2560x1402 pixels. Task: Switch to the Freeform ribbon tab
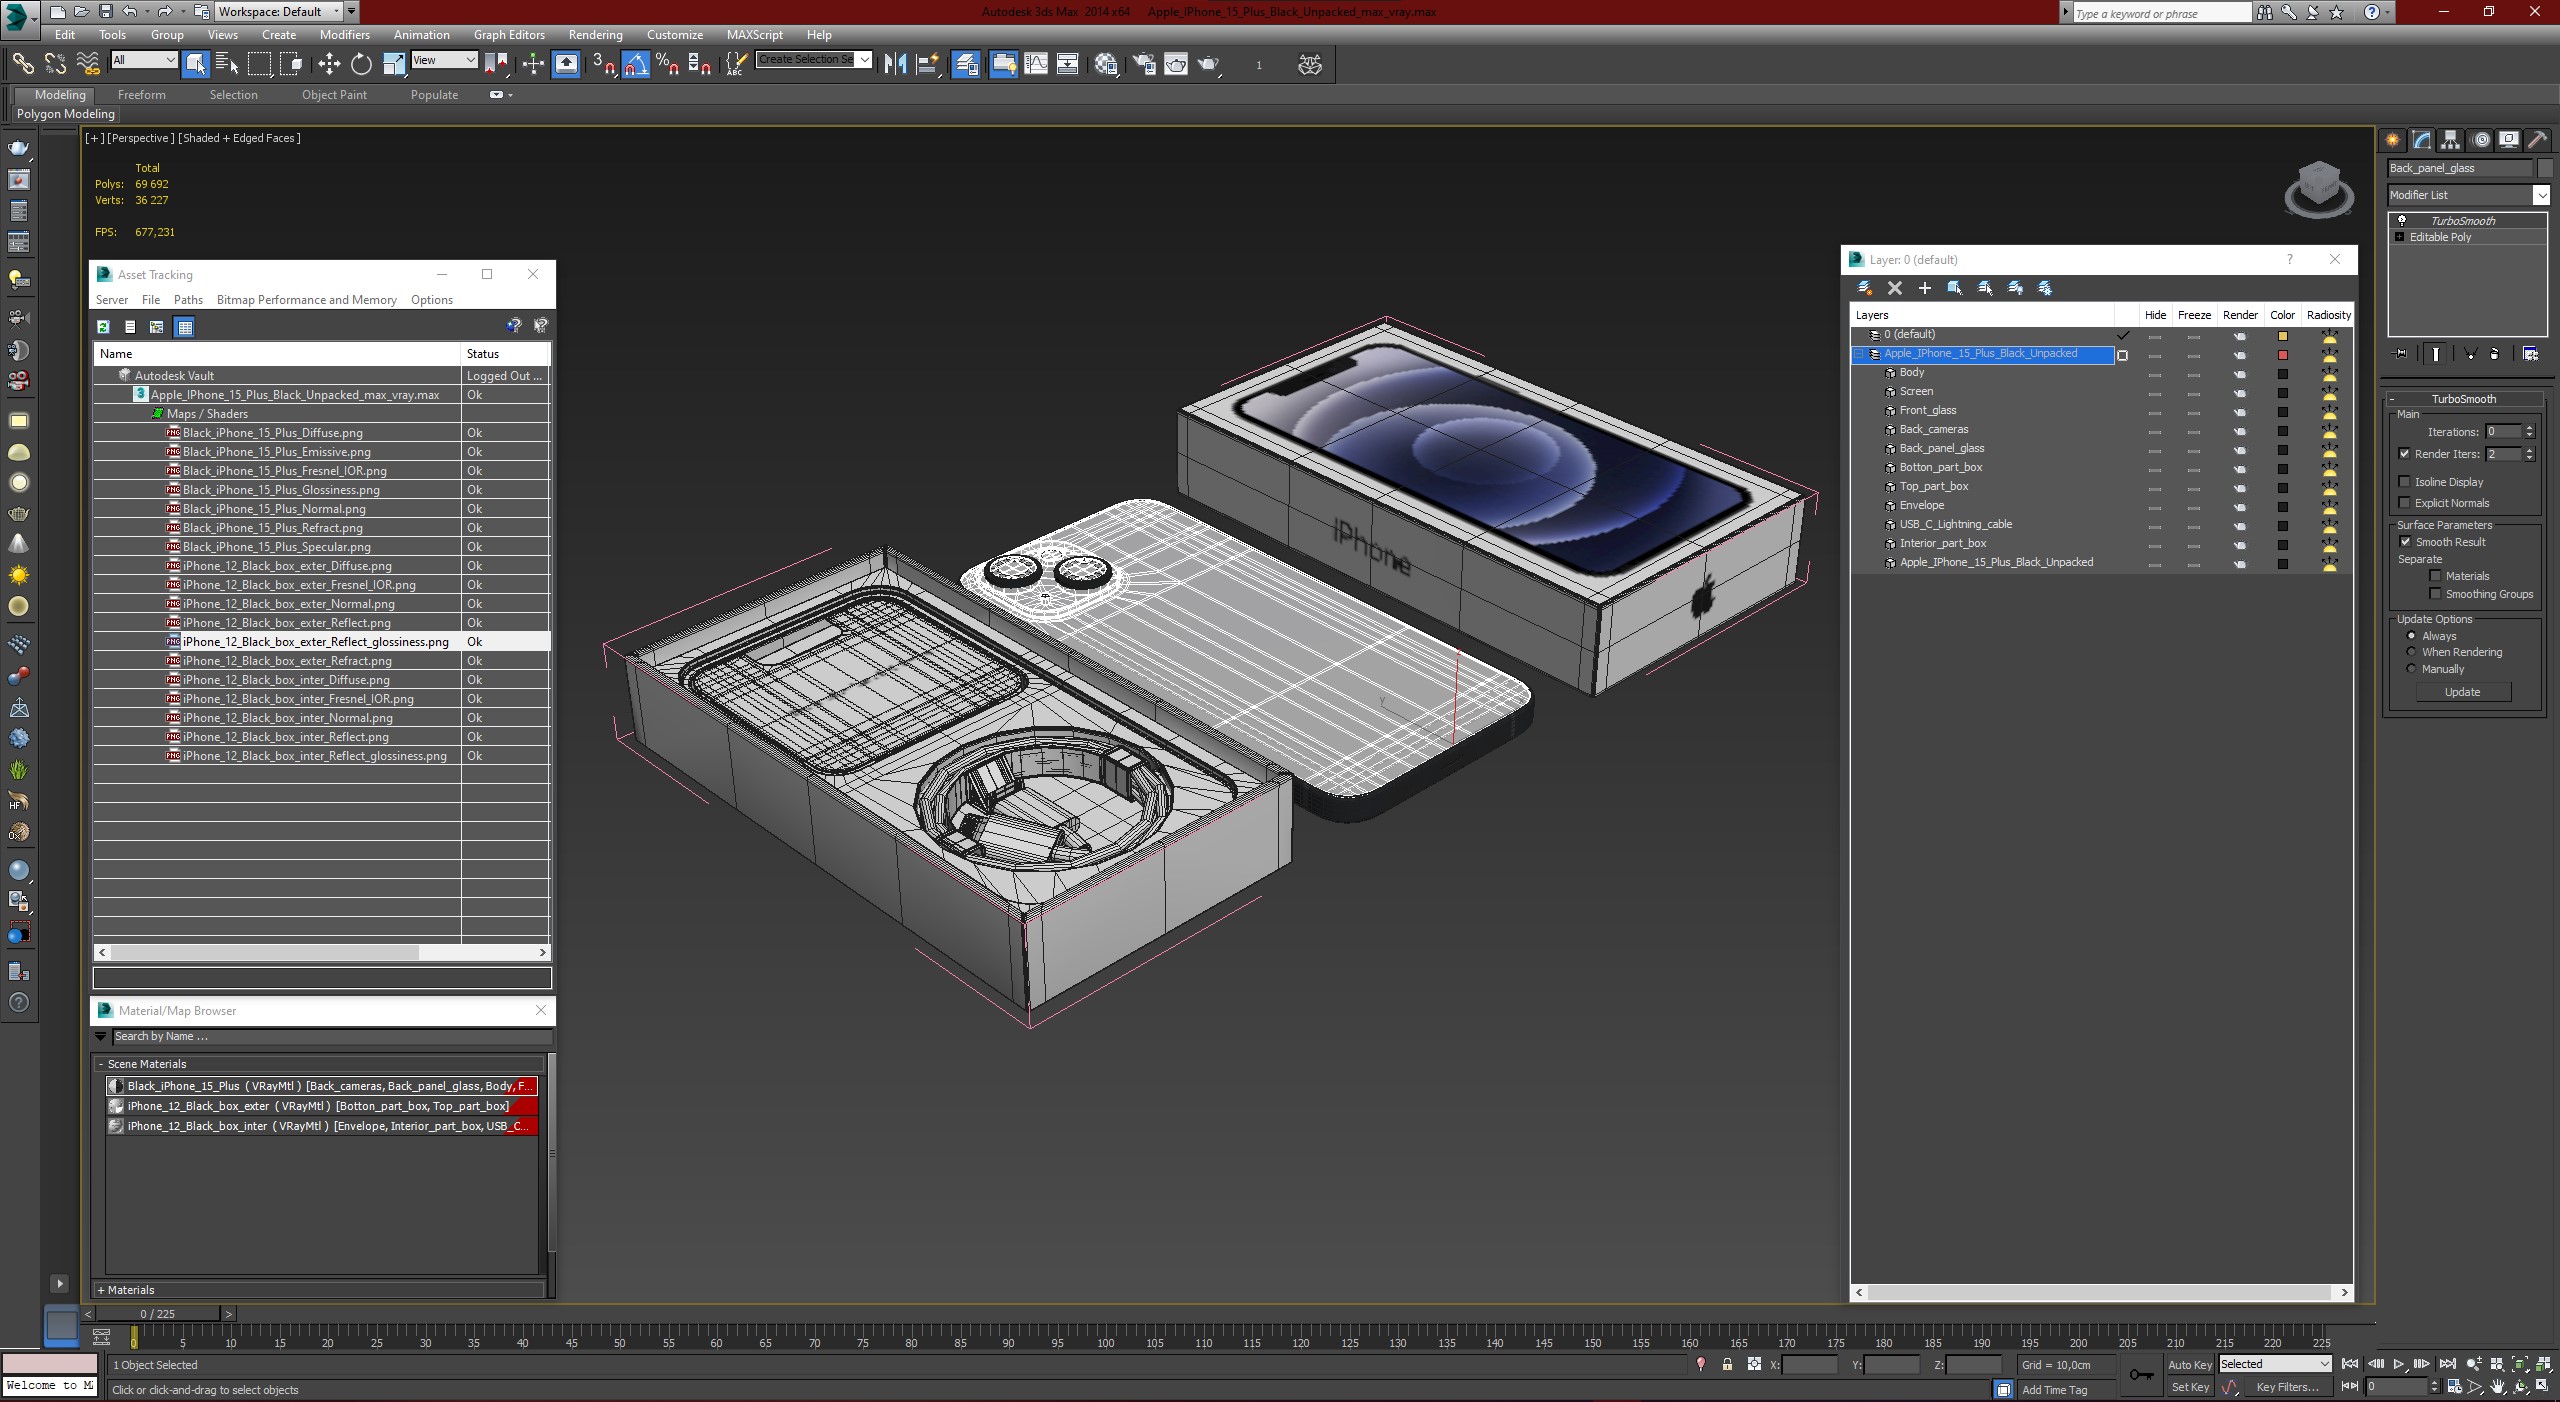click(141, 95)
